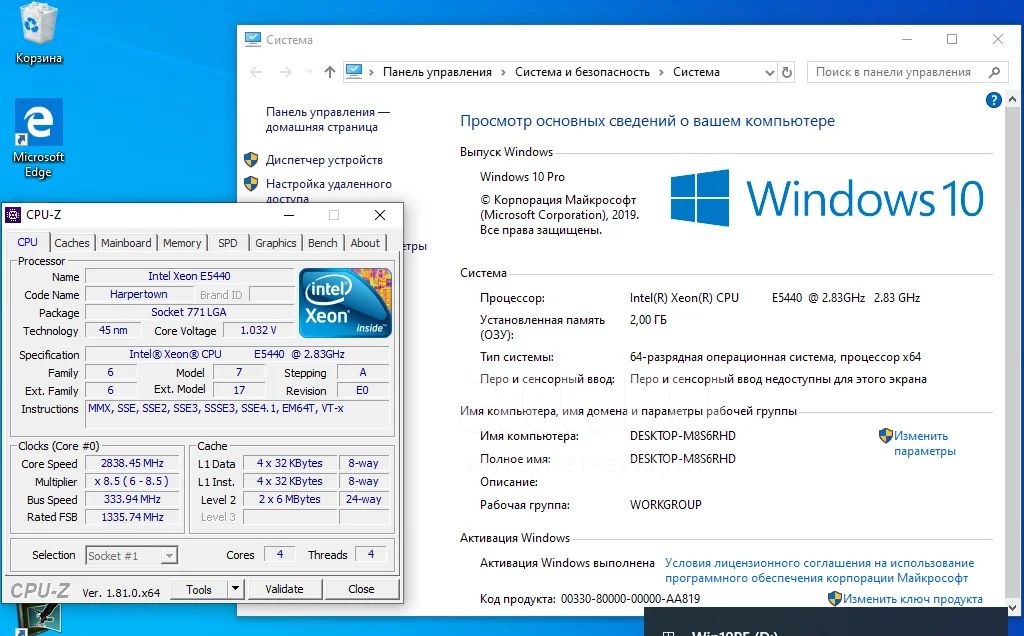Viewport: 1024px width, 636px height.
Task: Click the Close button at CPU-Z bottom
Action: [x=361, y=589]
